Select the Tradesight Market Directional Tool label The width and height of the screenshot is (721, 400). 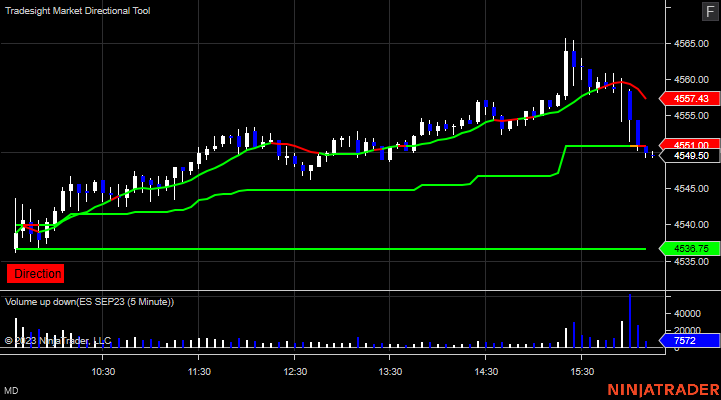(77, 11)
